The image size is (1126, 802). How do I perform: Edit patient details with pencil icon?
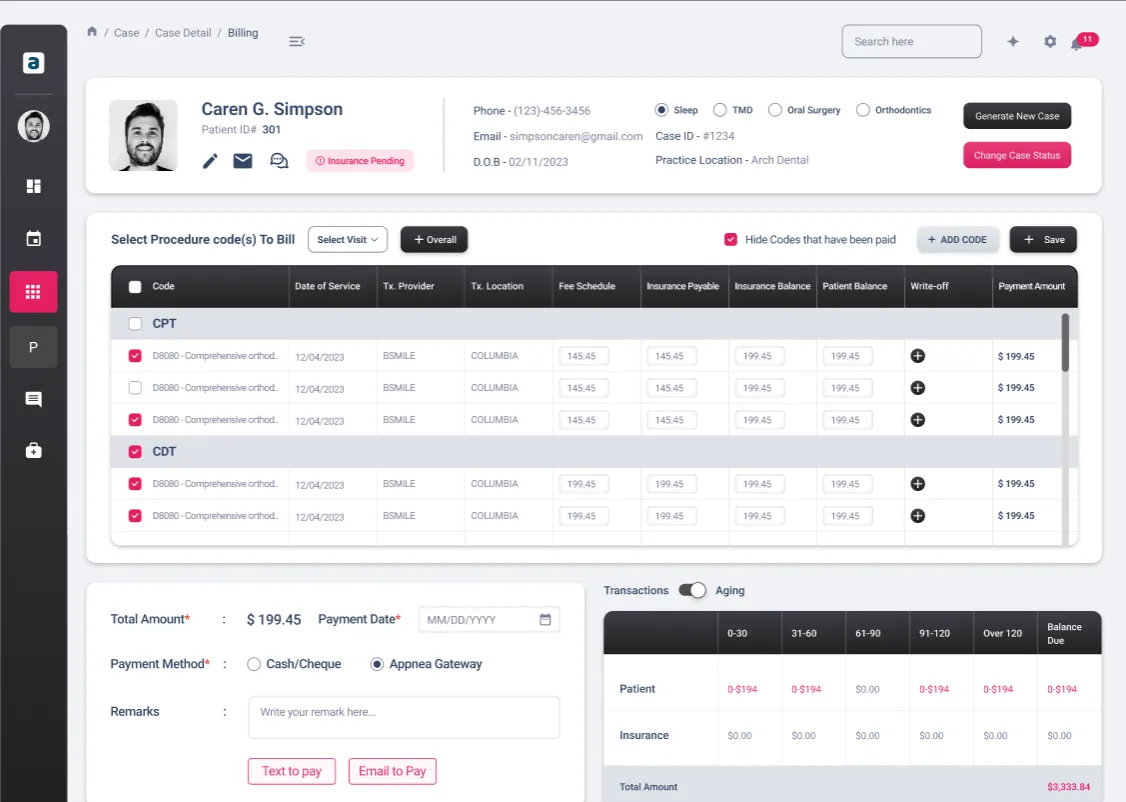tap(210, 161)
